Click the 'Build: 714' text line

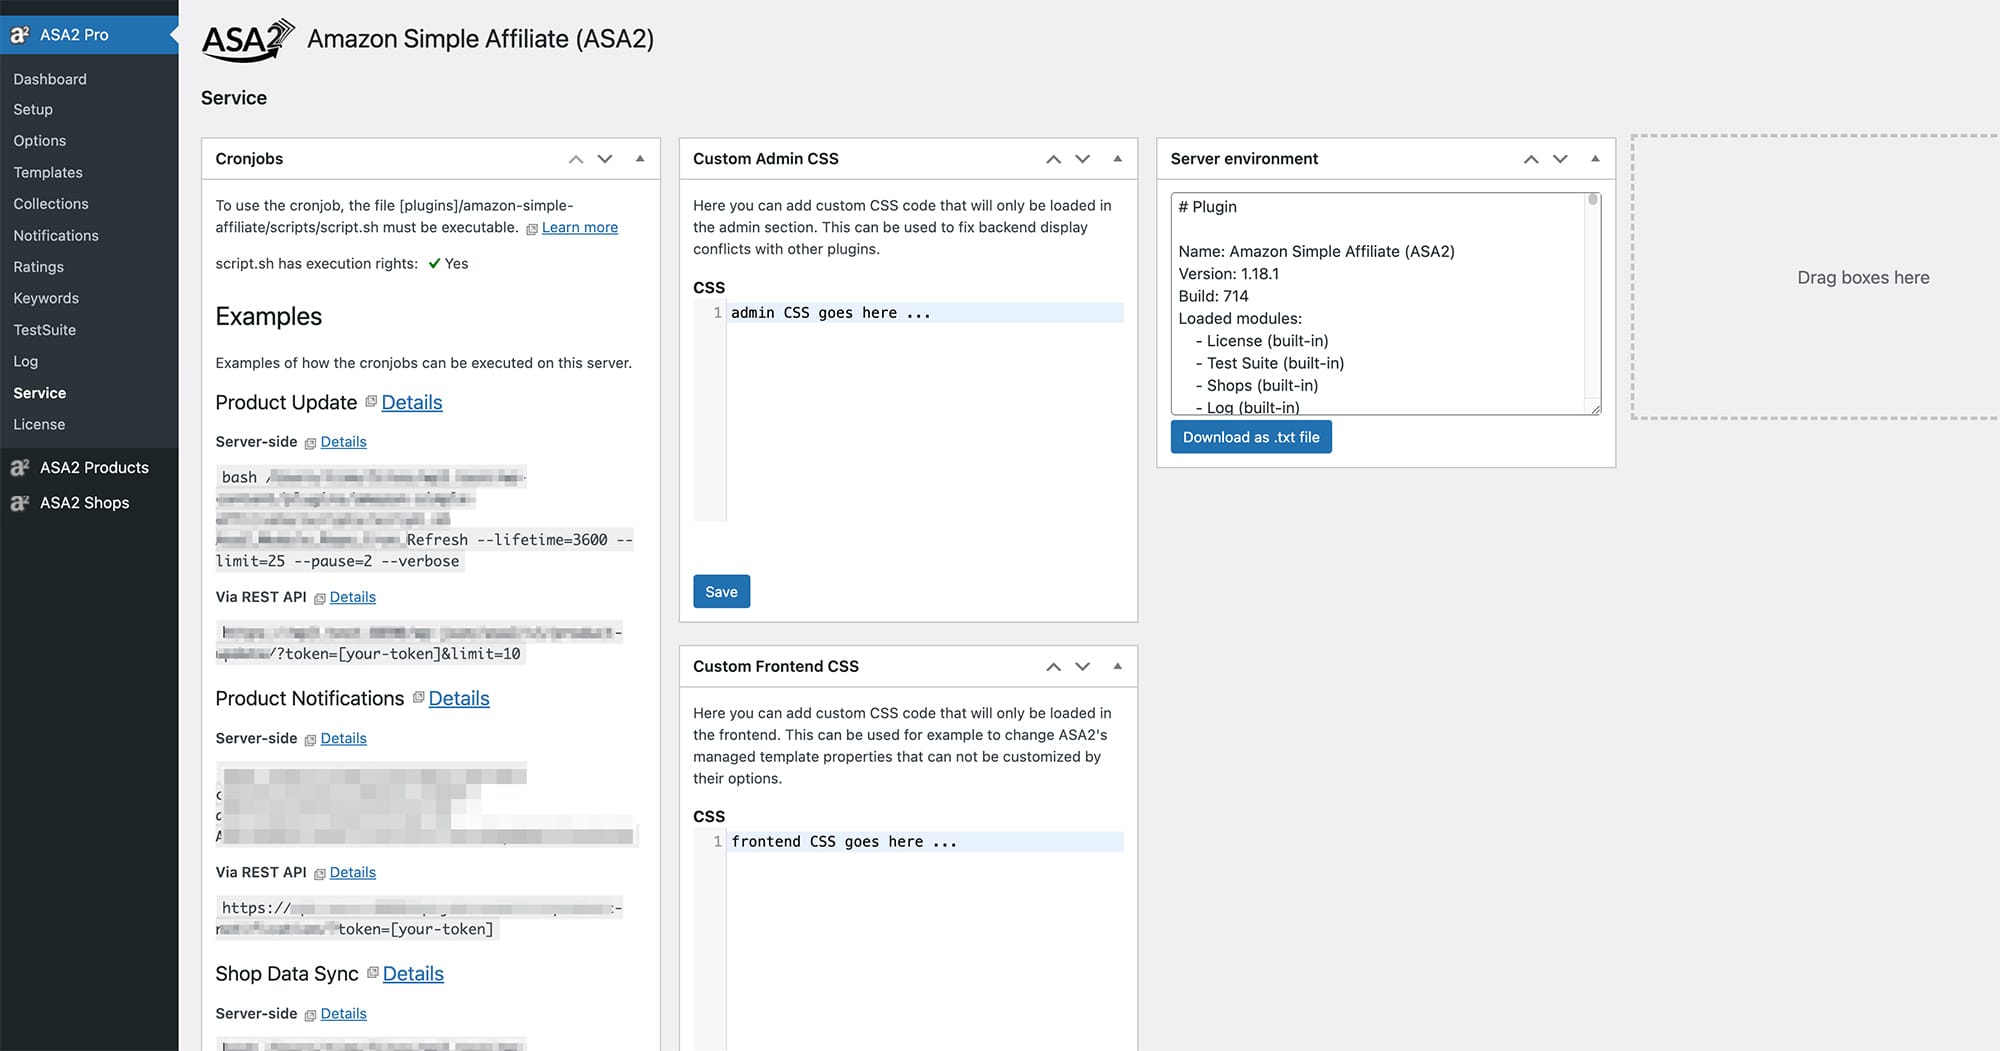point(1213,297)
